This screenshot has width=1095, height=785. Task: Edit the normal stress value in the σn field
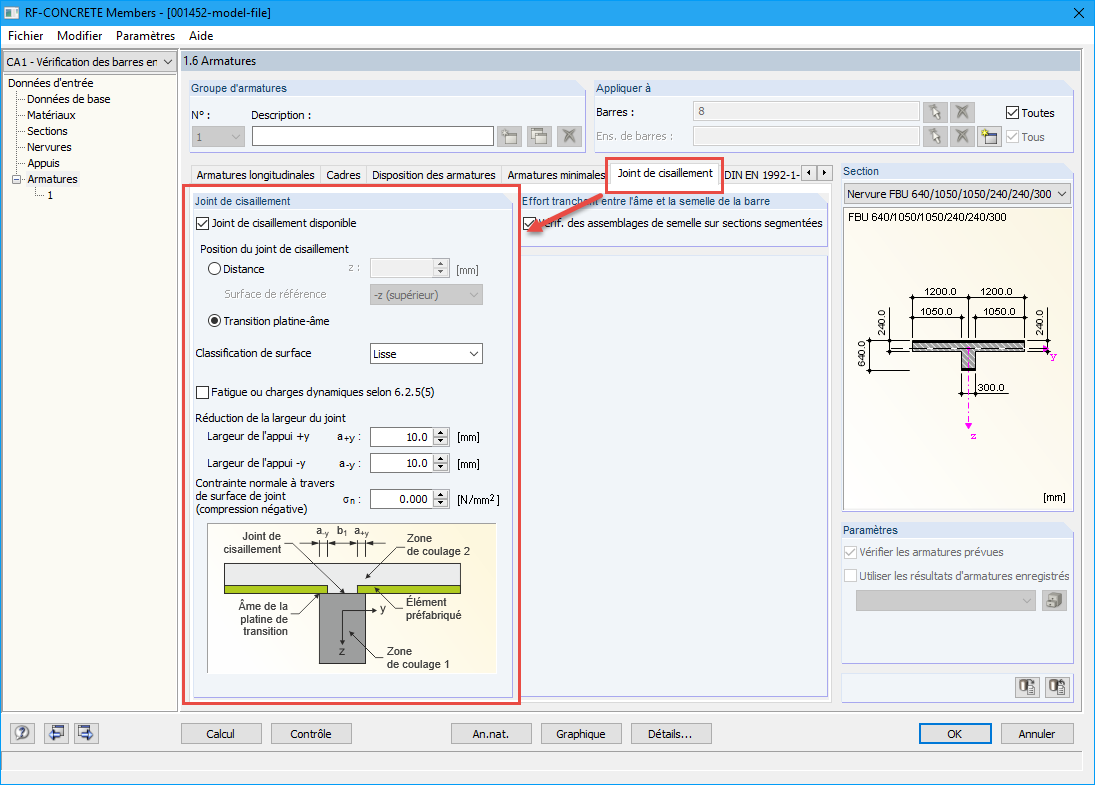pyautogui.click(x=400, y=498)
